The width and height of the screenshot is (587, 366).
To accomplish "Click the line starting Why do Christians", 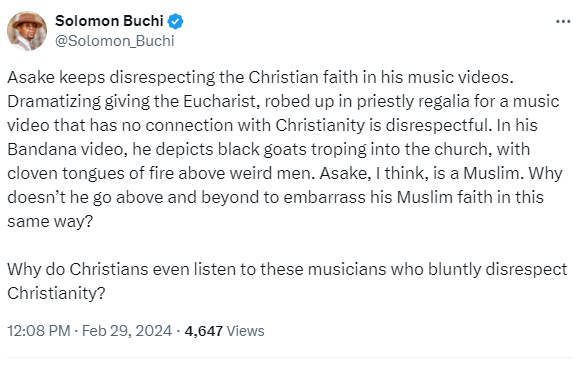I will coord(287,269).
